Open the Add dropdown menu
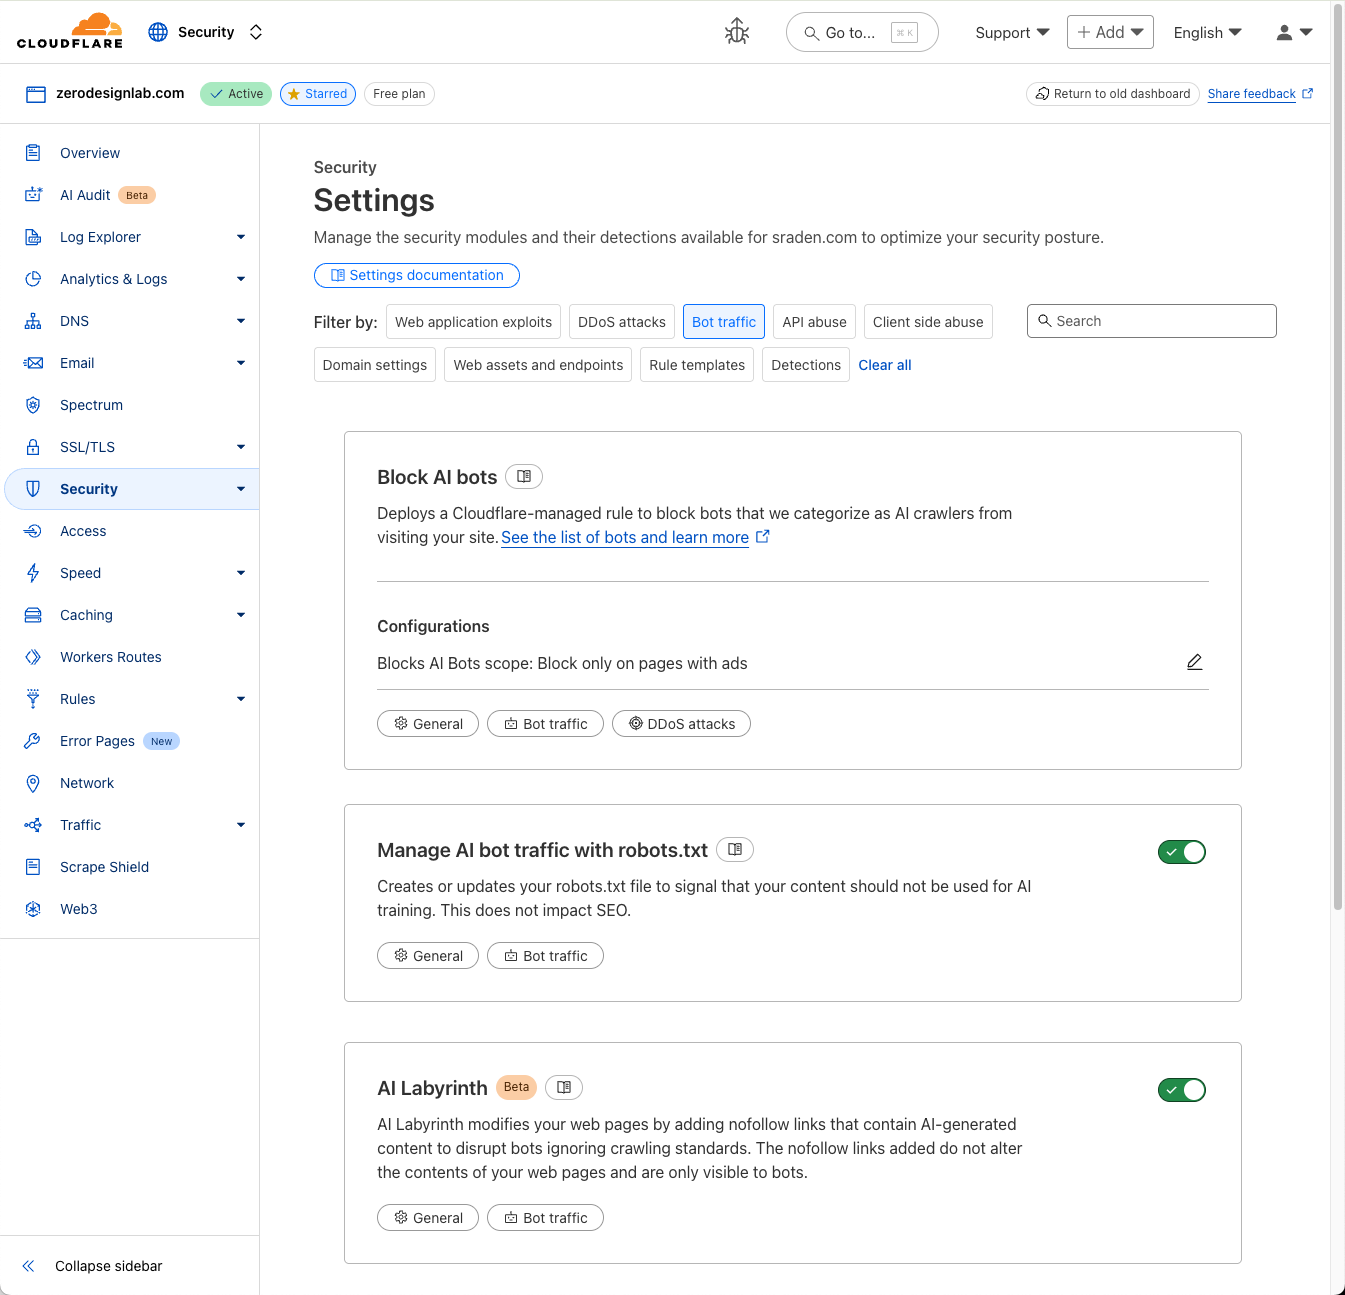The width and height of the screenshot is (1345, 1295). (1110, 32)
